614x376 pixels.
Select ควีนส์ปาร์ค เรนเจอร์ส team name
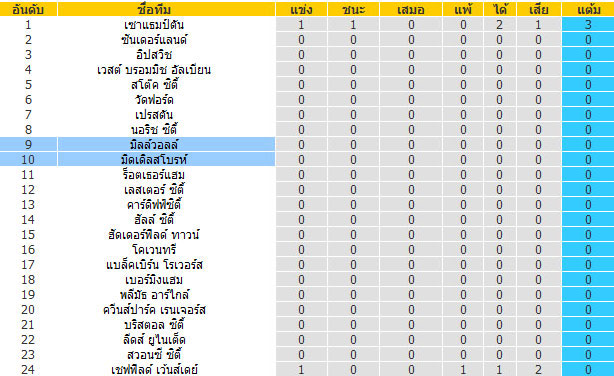tap(154, 310)
